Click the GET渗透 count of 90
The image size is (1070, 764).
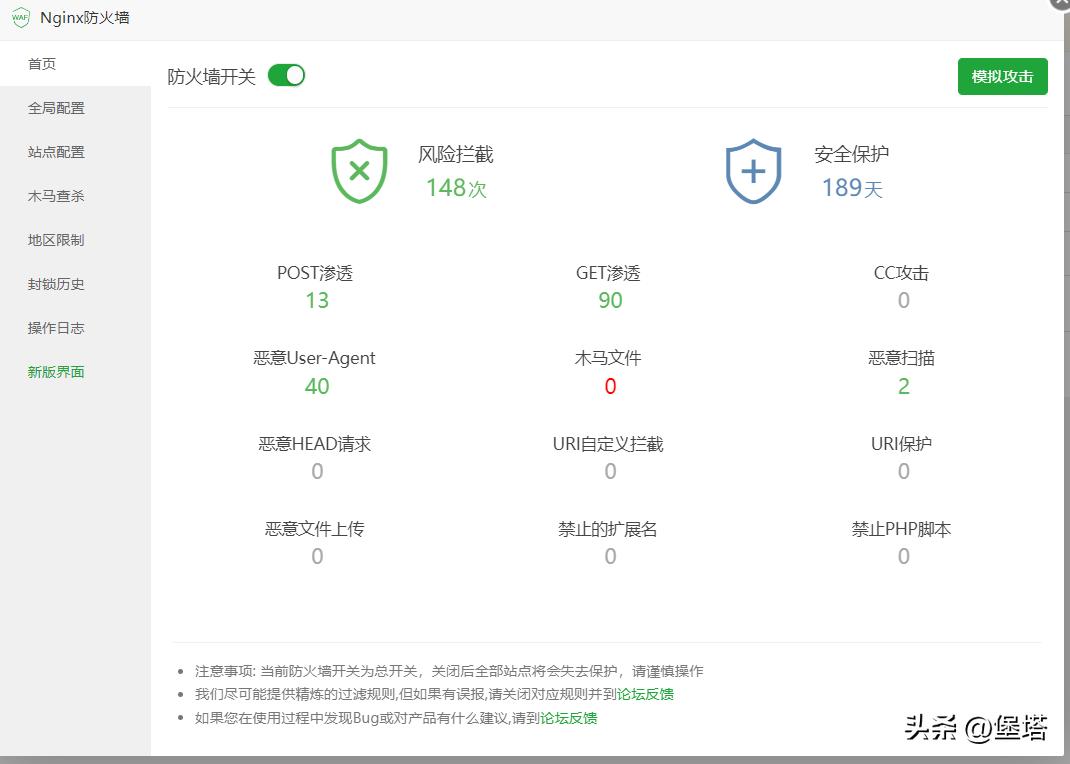610,300
